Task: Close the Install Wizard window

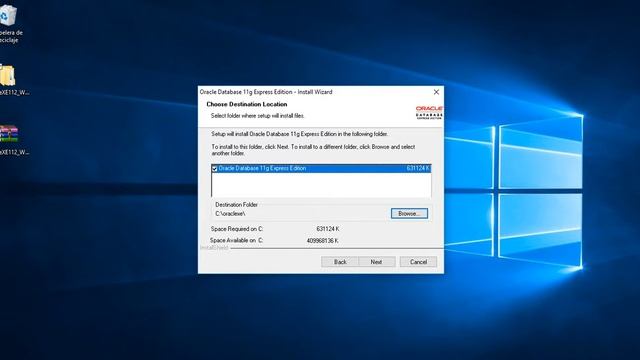Action: point(436,92)
